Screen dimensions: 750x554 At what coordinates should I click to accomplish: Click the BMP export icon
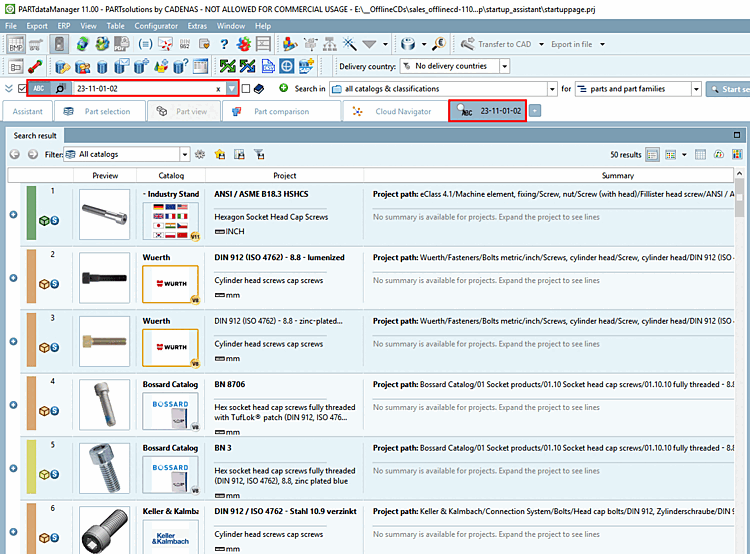pyautogui.click(x=16, y=44)
